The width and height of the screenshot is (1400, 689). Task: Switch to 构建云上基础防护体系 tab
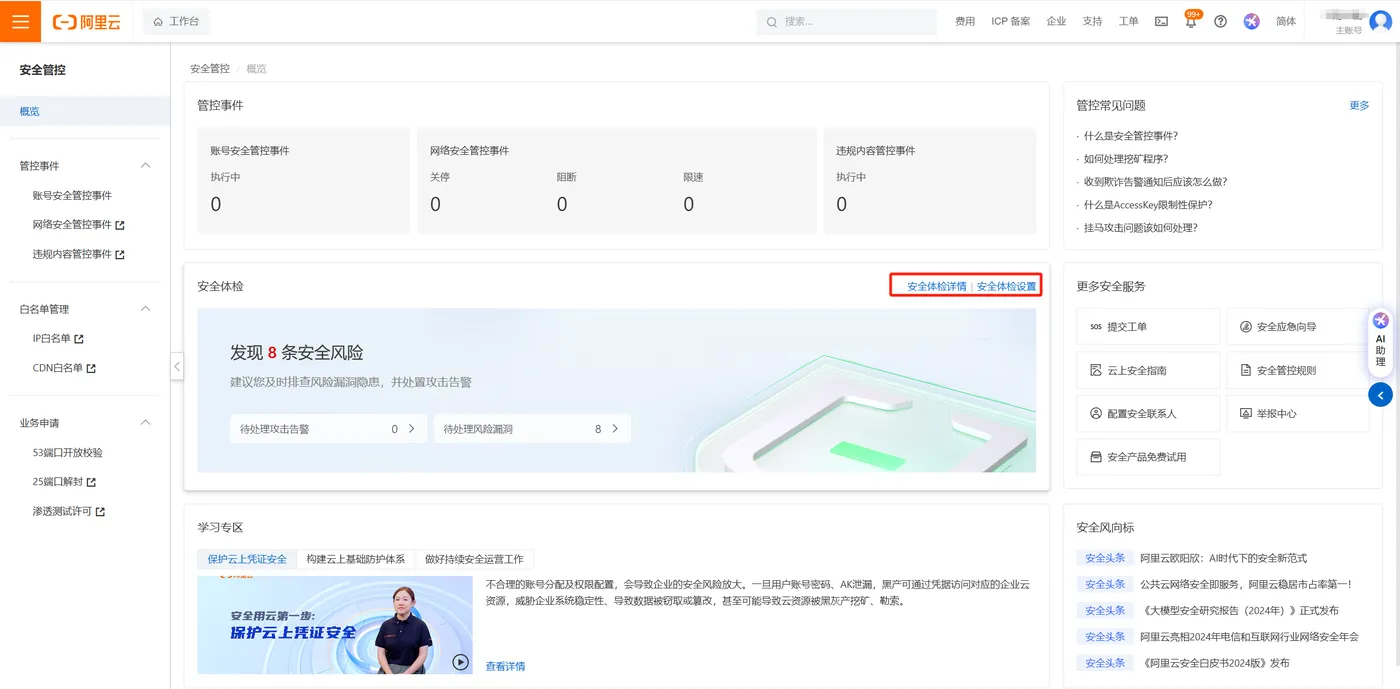[x=356, y=559]
